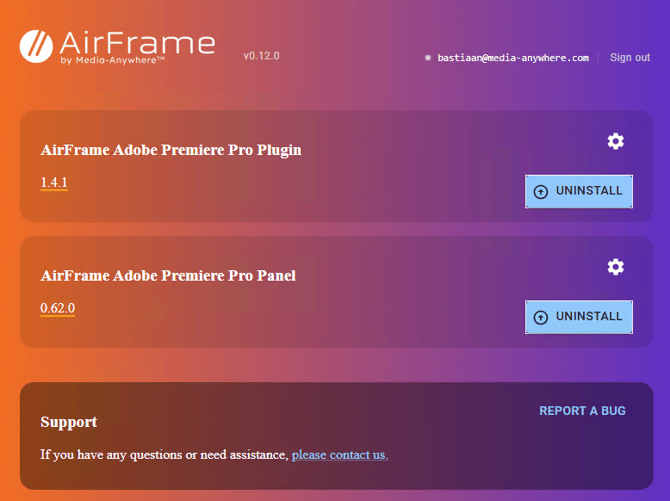Sign out of the account
This screenshot has height=501, width=670.
coord(630,57)
